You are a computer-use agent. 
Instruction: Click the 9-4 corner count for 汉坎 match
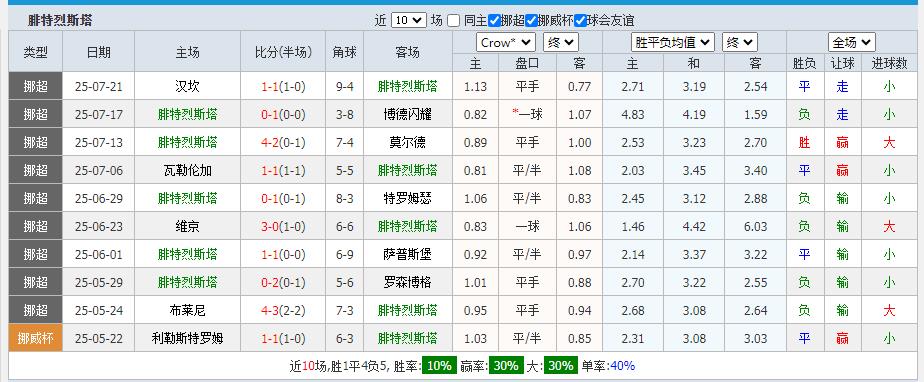pos(345,87)
